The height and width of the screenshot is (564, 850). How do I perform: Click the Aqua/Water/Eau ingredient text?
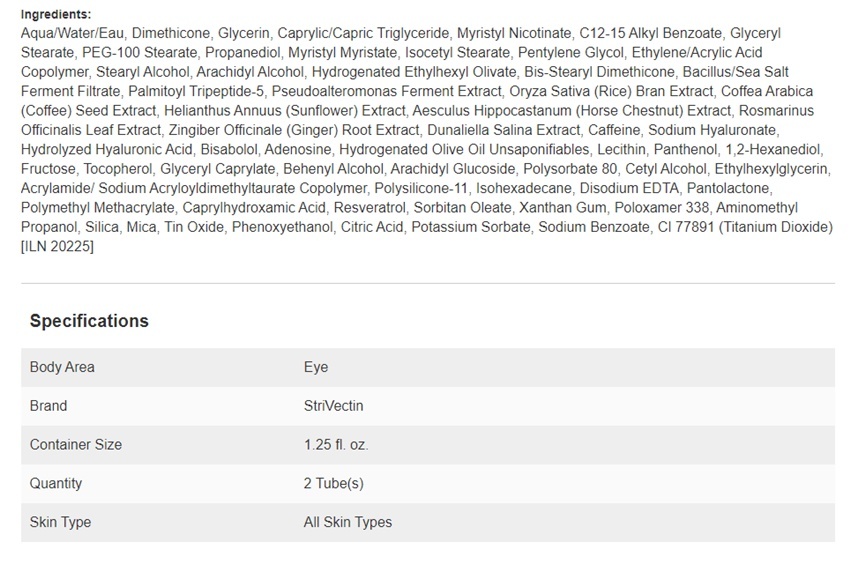pyautogui.click(x=73, y=33)
